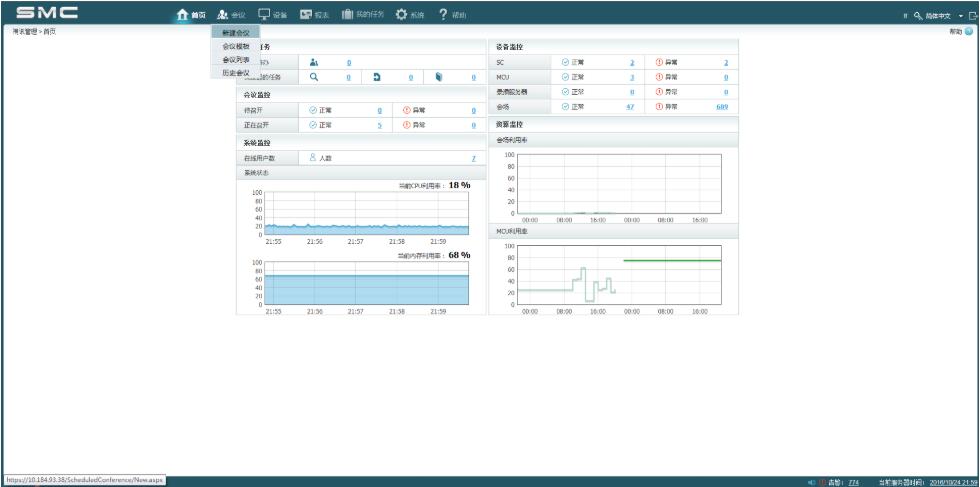This screenshot has width=980, height=487.
Task: Select 新建会议 from the dropdown menu
Action: (x=236, y=33)
